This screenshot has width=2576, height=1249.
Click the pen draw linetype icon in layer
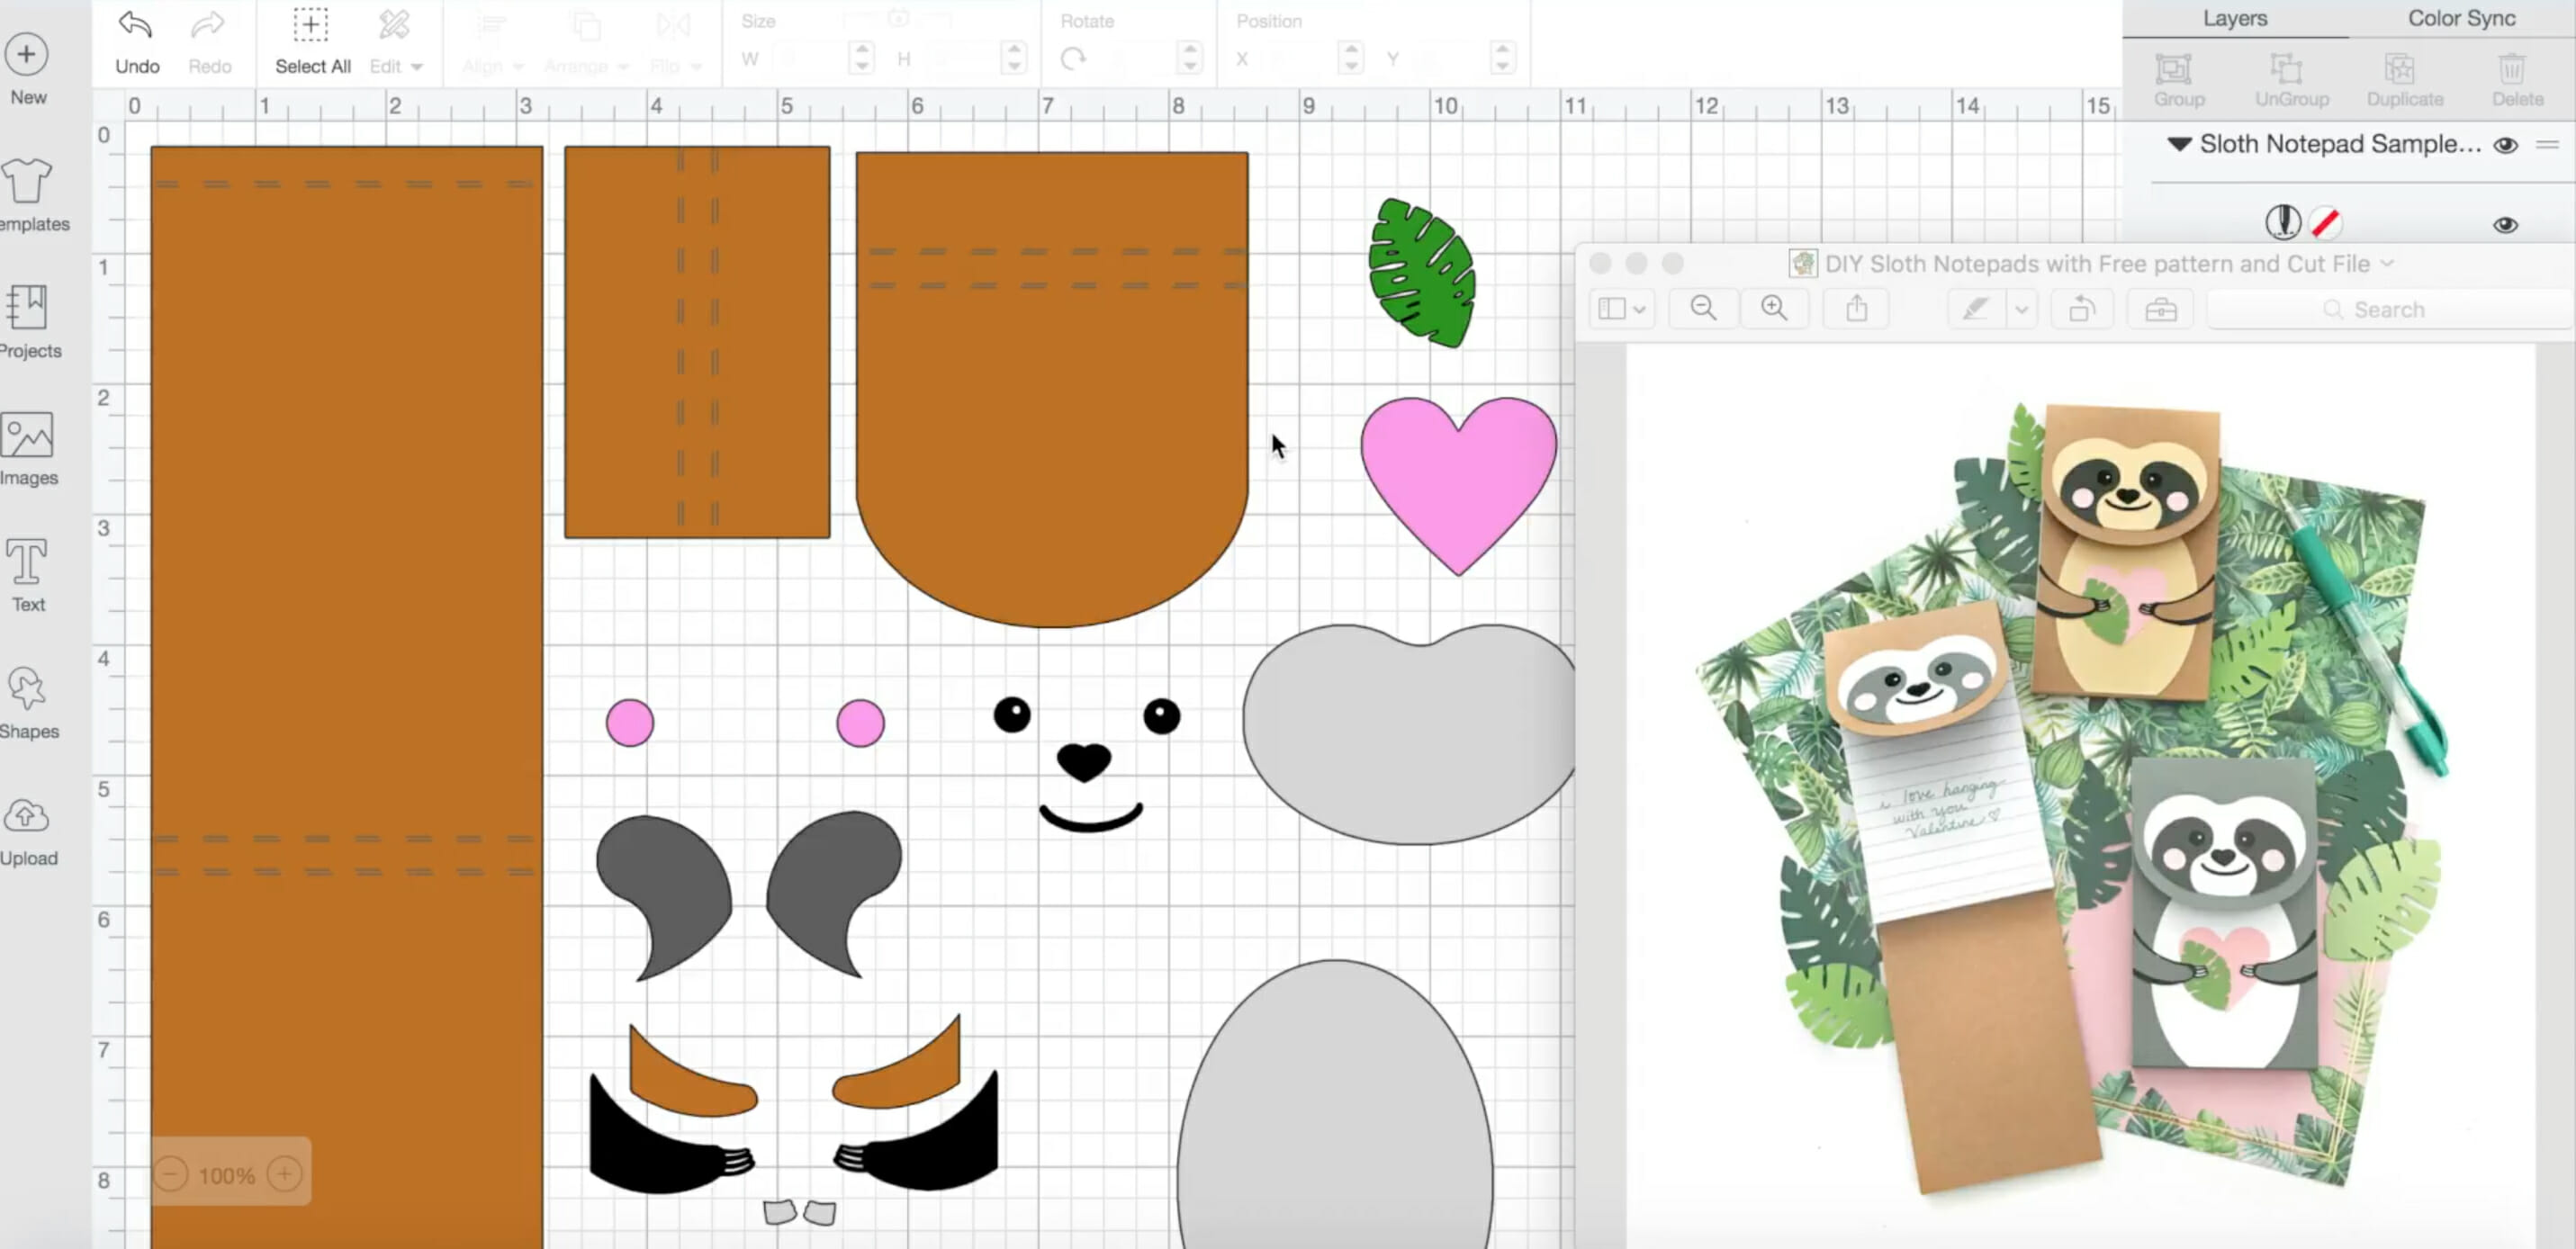coord(2283,222)
